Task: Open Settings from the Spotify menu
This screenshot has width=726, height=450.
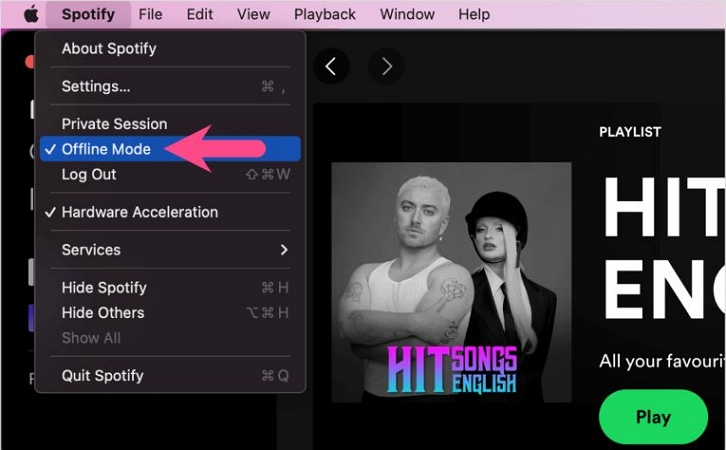Action: [96, 86]
